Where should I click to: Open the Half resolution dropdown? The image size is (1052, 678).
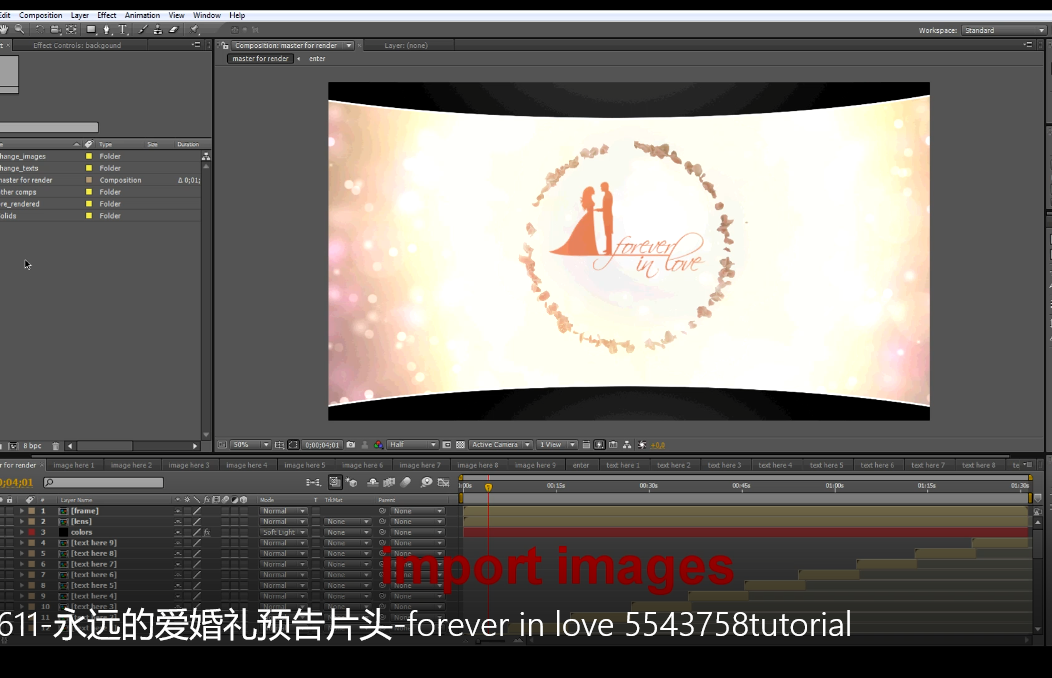point(412,445)
